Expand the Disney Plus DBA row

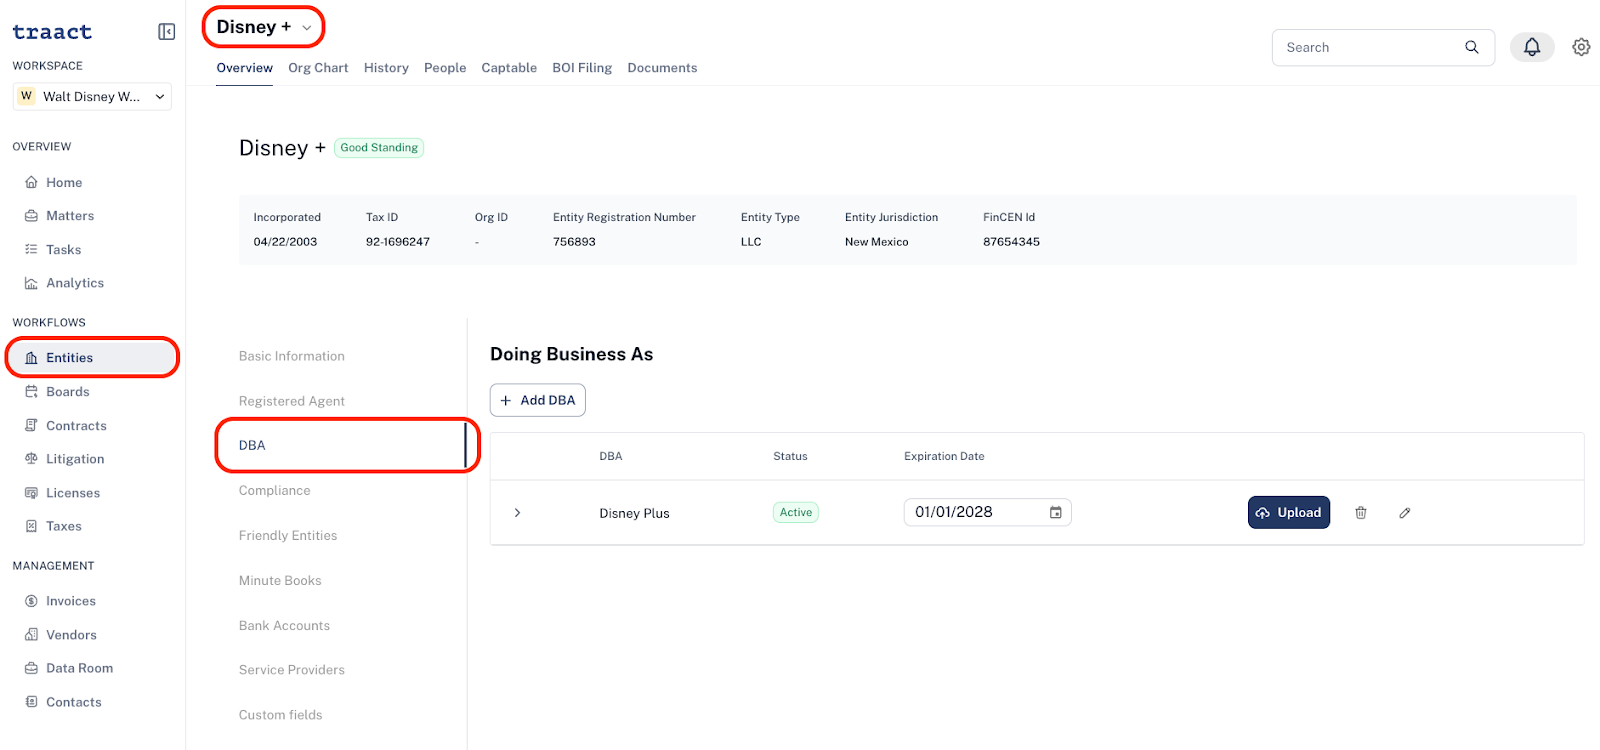pos(517,513)
